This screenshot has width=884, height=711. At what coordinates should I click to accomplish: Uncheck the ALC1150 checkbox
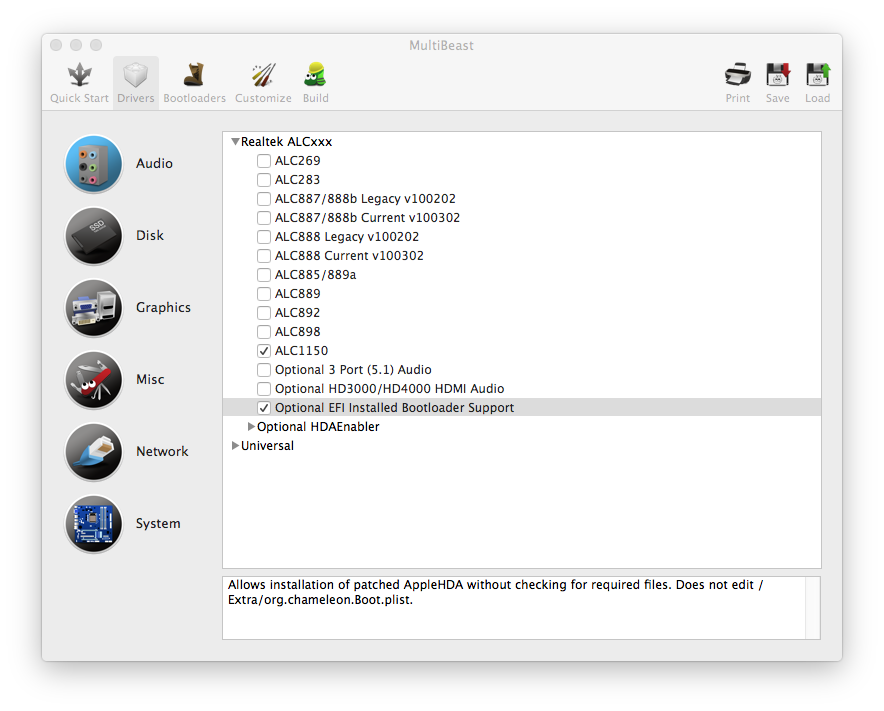(263, 351)
